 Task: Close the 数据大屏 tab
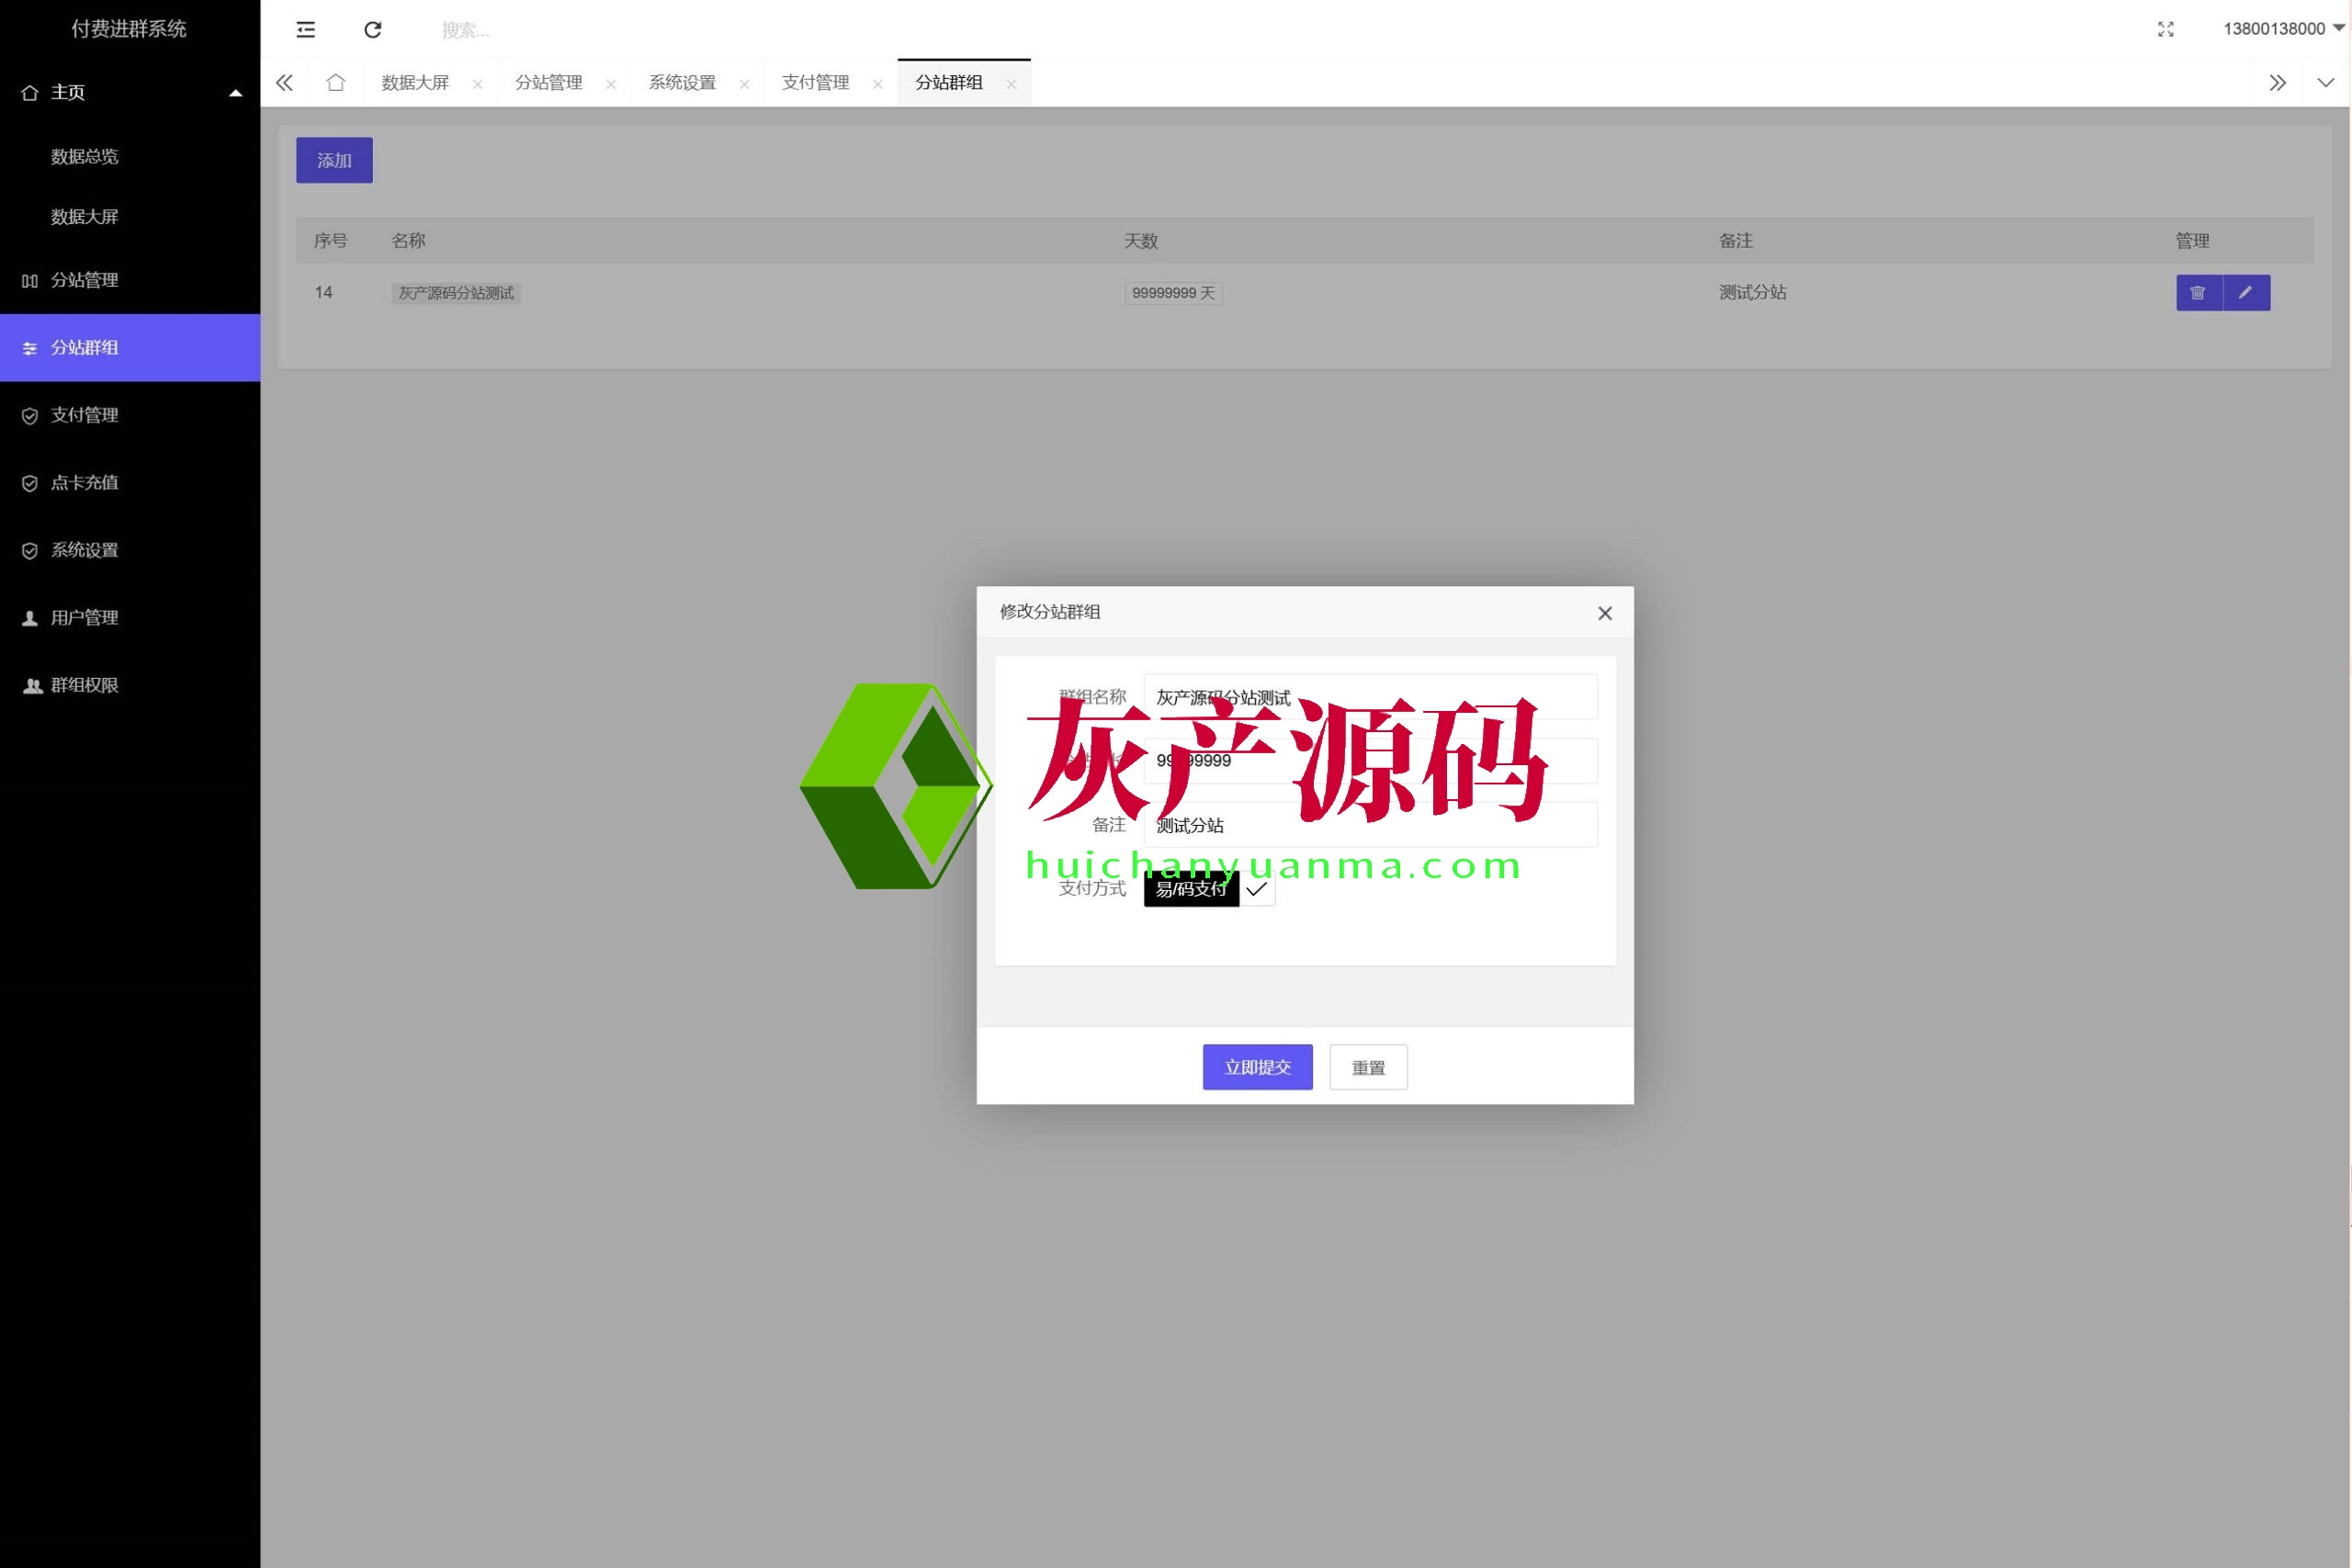(x=478, y=84)
